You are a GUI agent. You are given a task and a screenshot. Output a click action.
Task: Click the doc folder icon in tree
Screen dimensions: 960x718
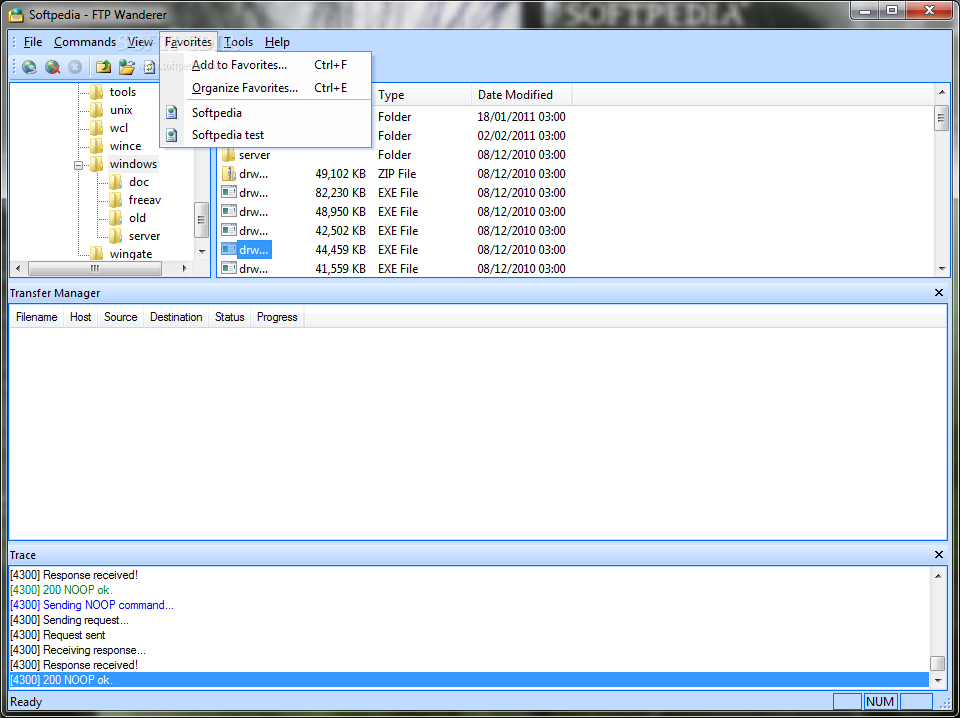116,182
